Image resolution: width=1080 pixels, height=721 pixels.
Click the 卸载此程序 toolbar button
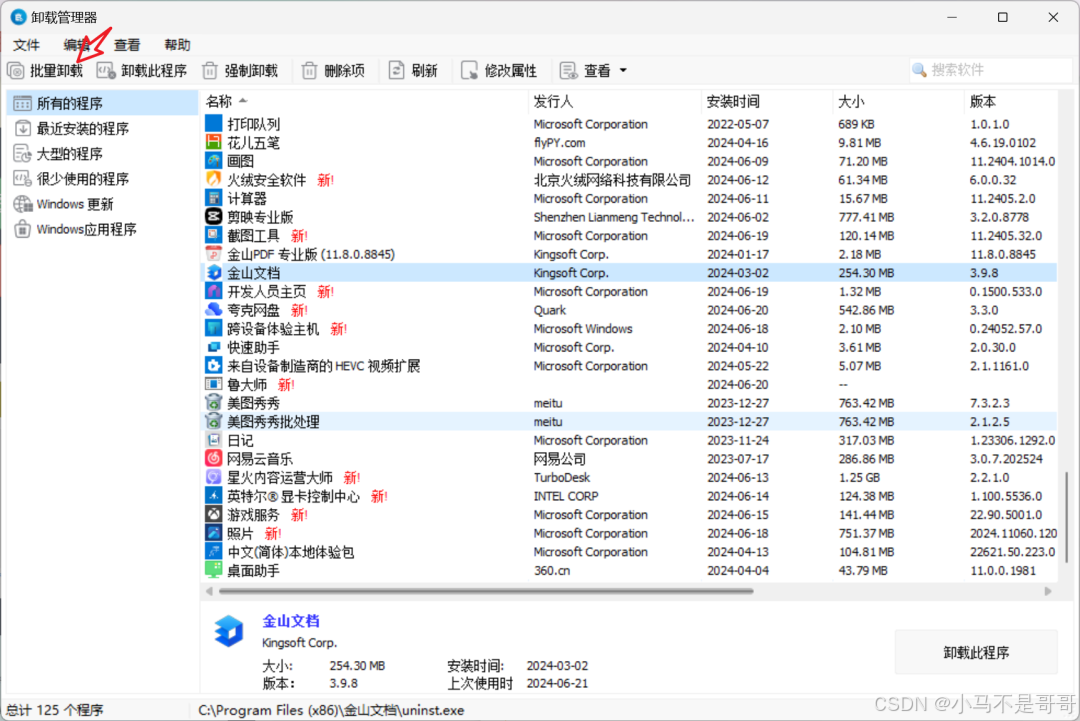(142, 71)
